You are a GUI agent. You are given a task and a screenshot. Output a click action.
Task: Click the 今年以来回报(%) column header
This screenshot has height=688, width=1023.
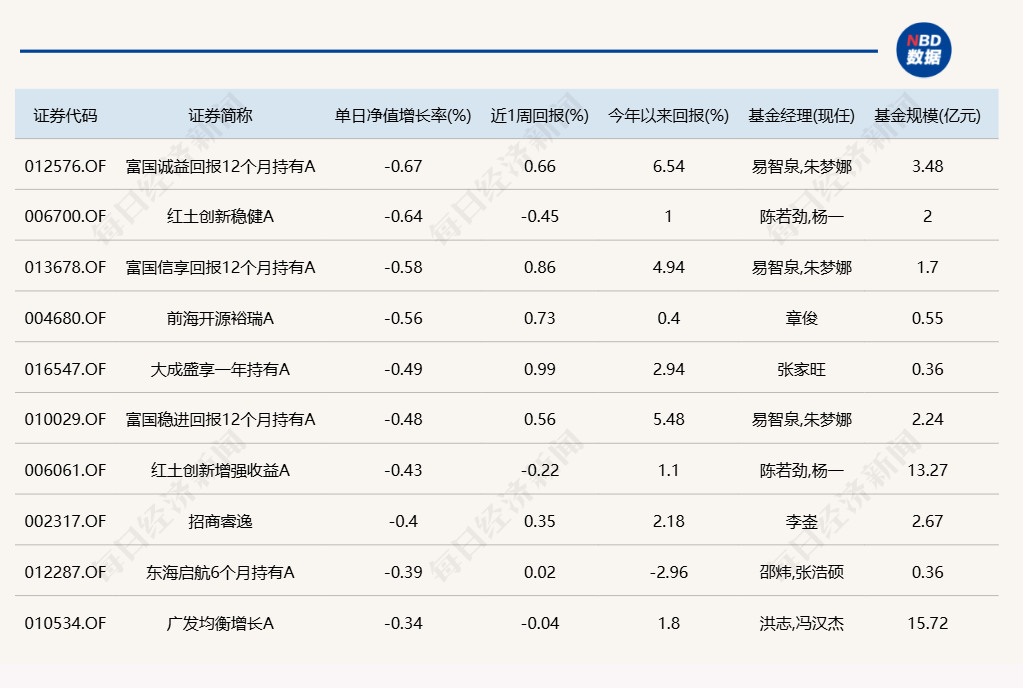pyautogui.click(x=668, y=115)
